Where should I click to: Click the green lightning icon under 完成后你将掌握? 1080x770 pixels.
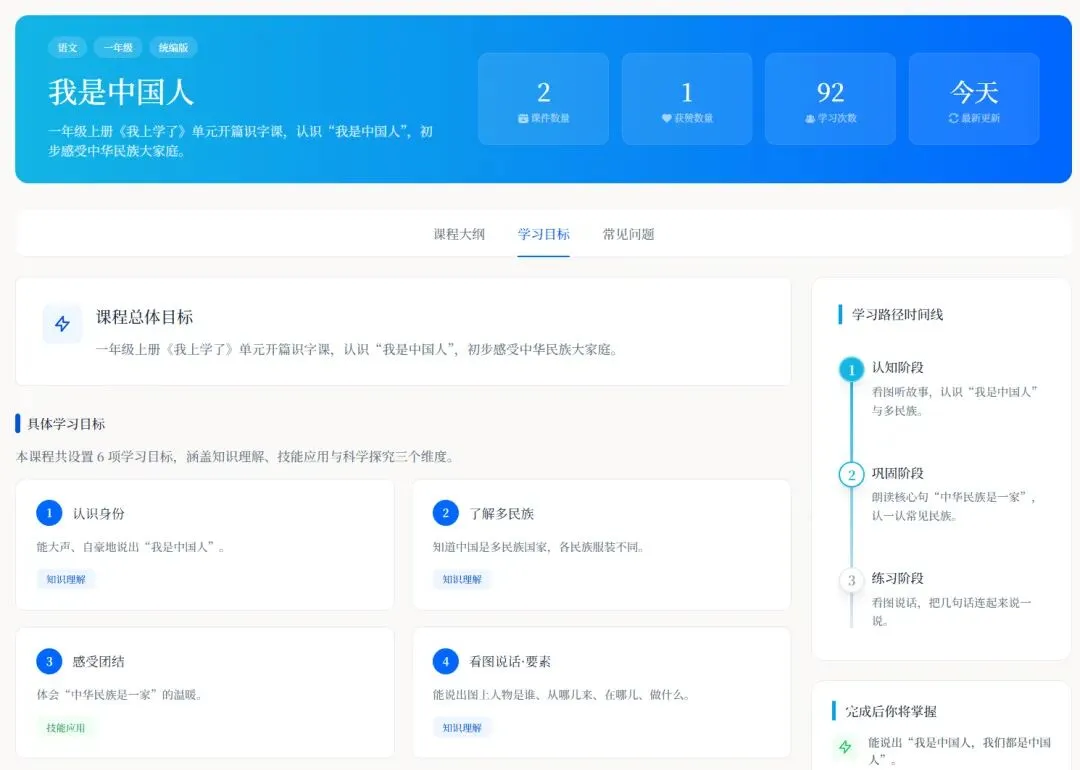(845, 746)
